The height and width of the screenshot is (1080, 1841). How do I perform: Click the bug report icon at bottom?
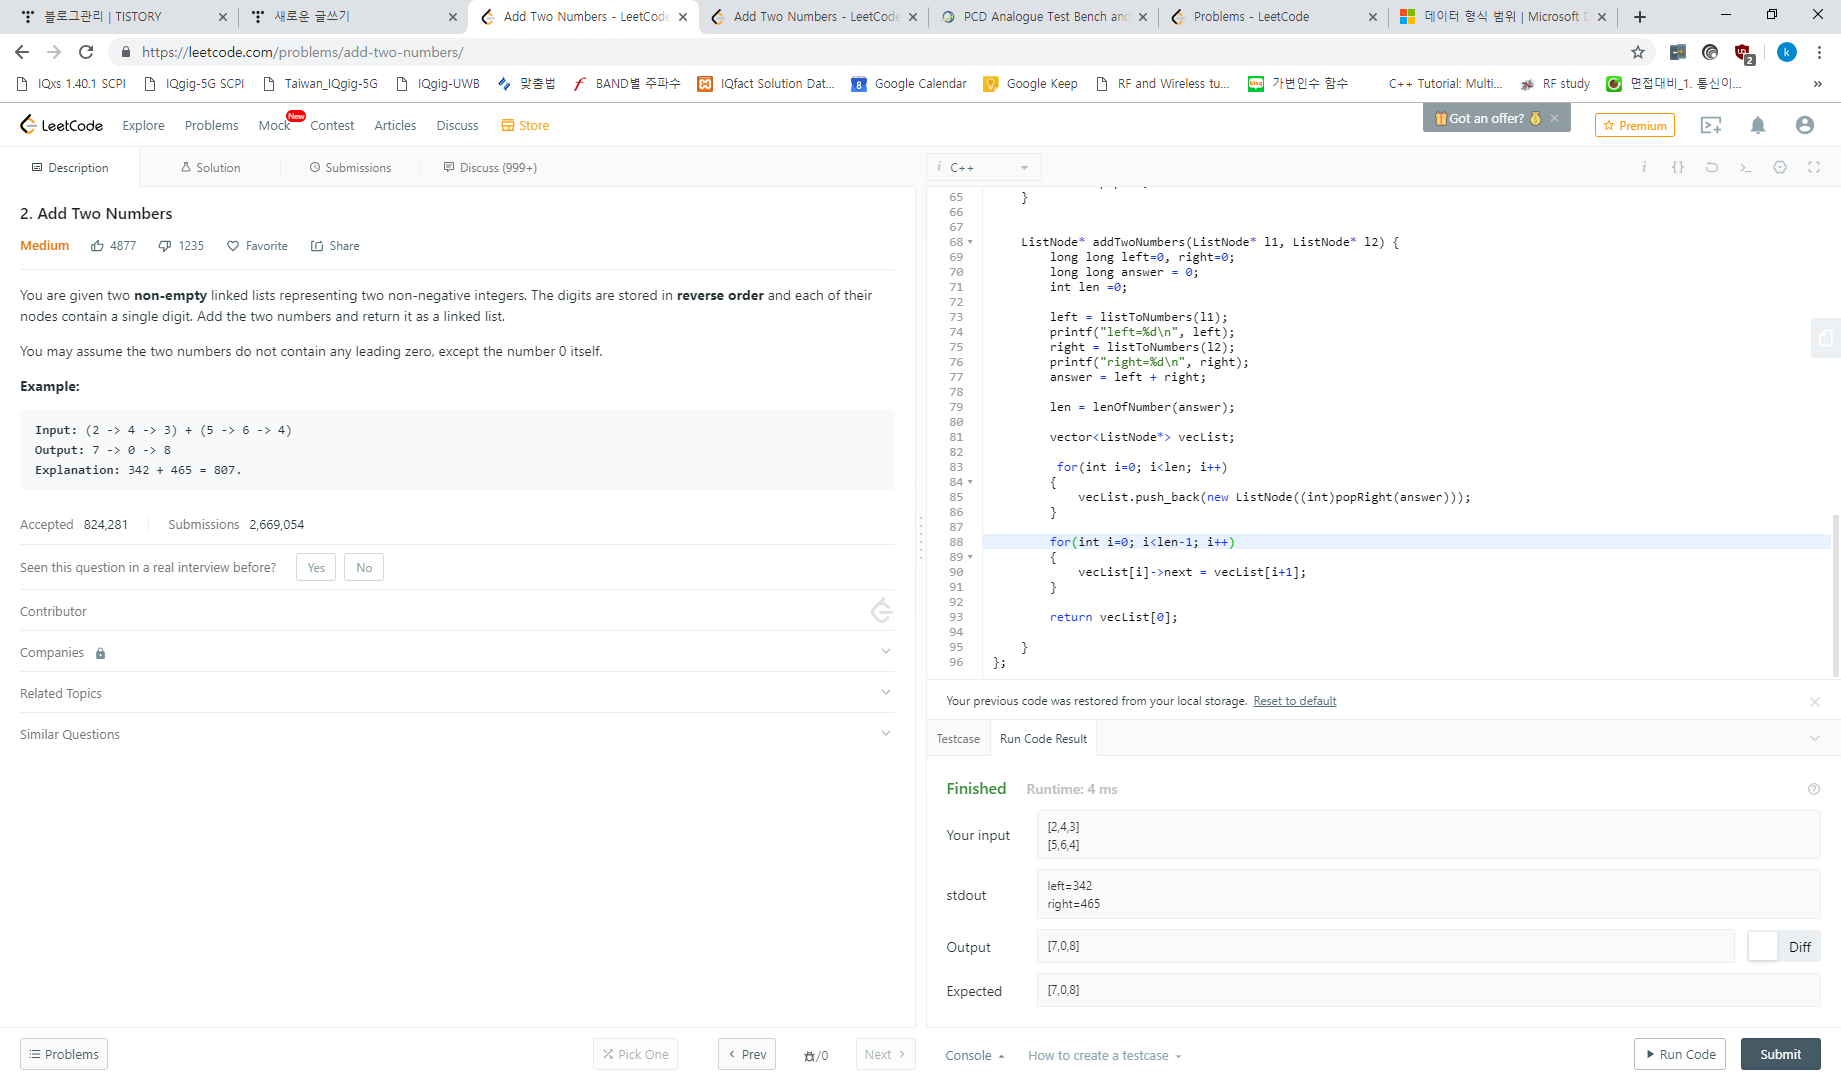(810, 1056)
